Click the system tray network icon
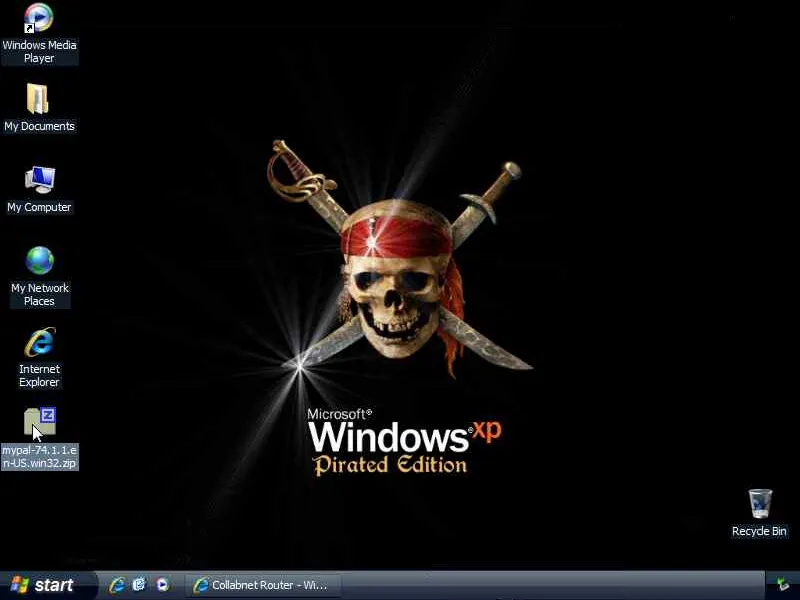Viewport: 800px width, 600px height. pos(783,585)
